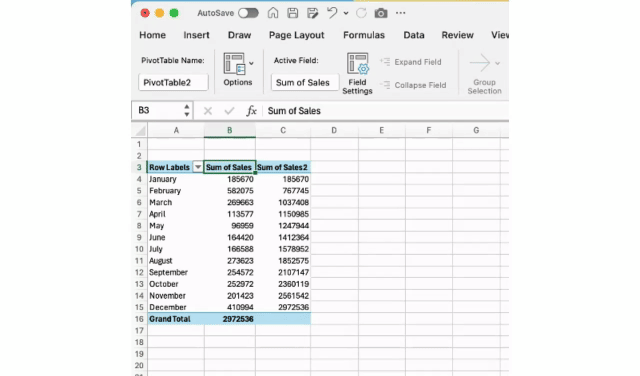Click cell value 1037408
Image resolution: width=640 pixels, height=376 pixels.
pyautogui.click(x=293, y=202)
